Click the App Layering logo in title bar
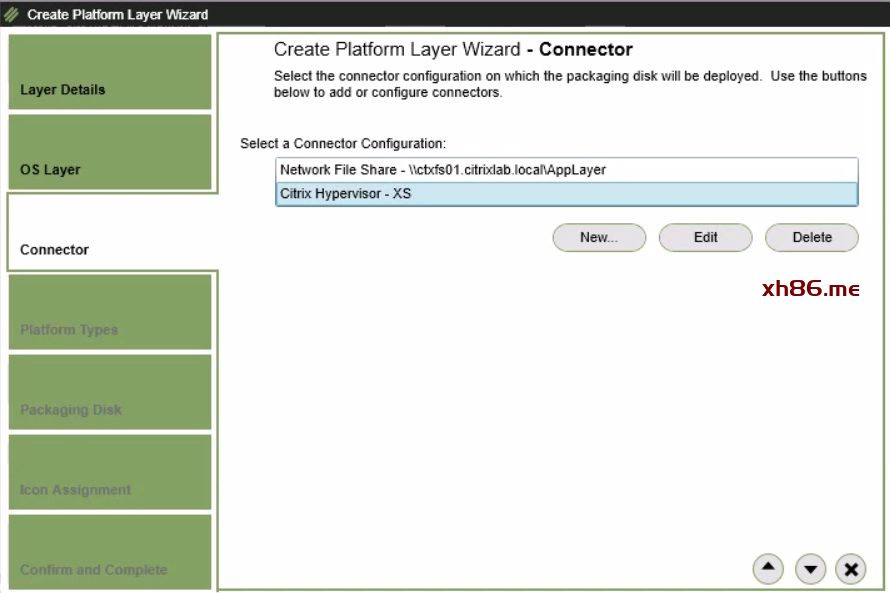 (x=12, y=15)
